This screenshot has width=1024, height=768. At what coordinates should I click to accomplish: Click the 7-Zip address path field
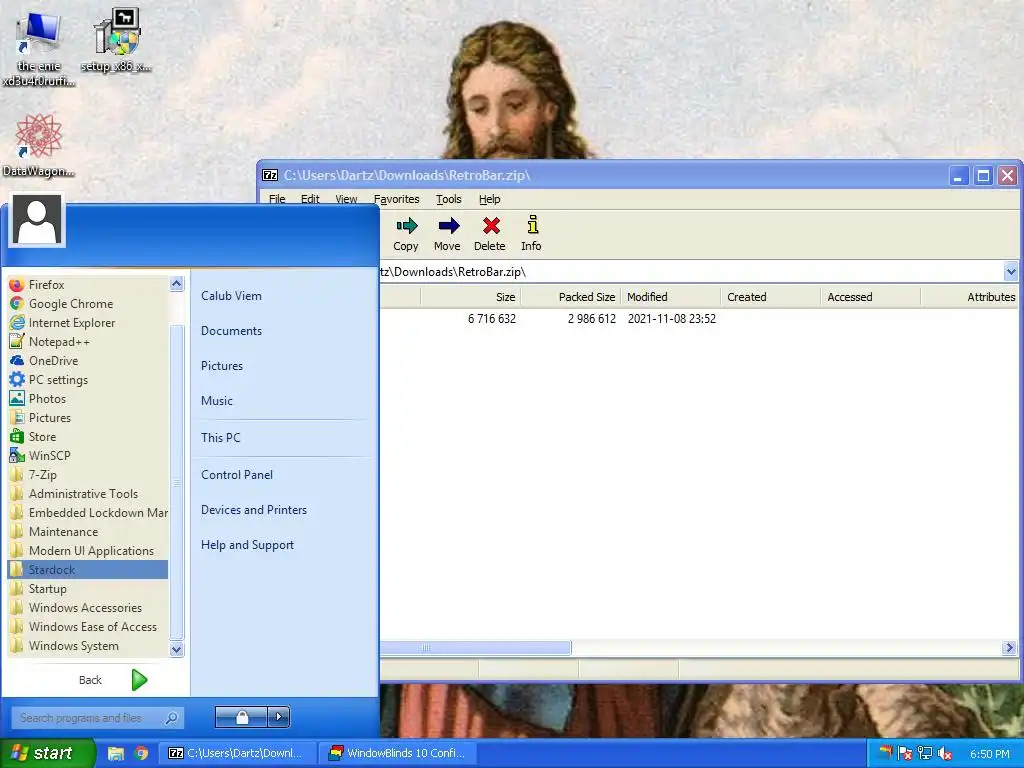[691, 272]
